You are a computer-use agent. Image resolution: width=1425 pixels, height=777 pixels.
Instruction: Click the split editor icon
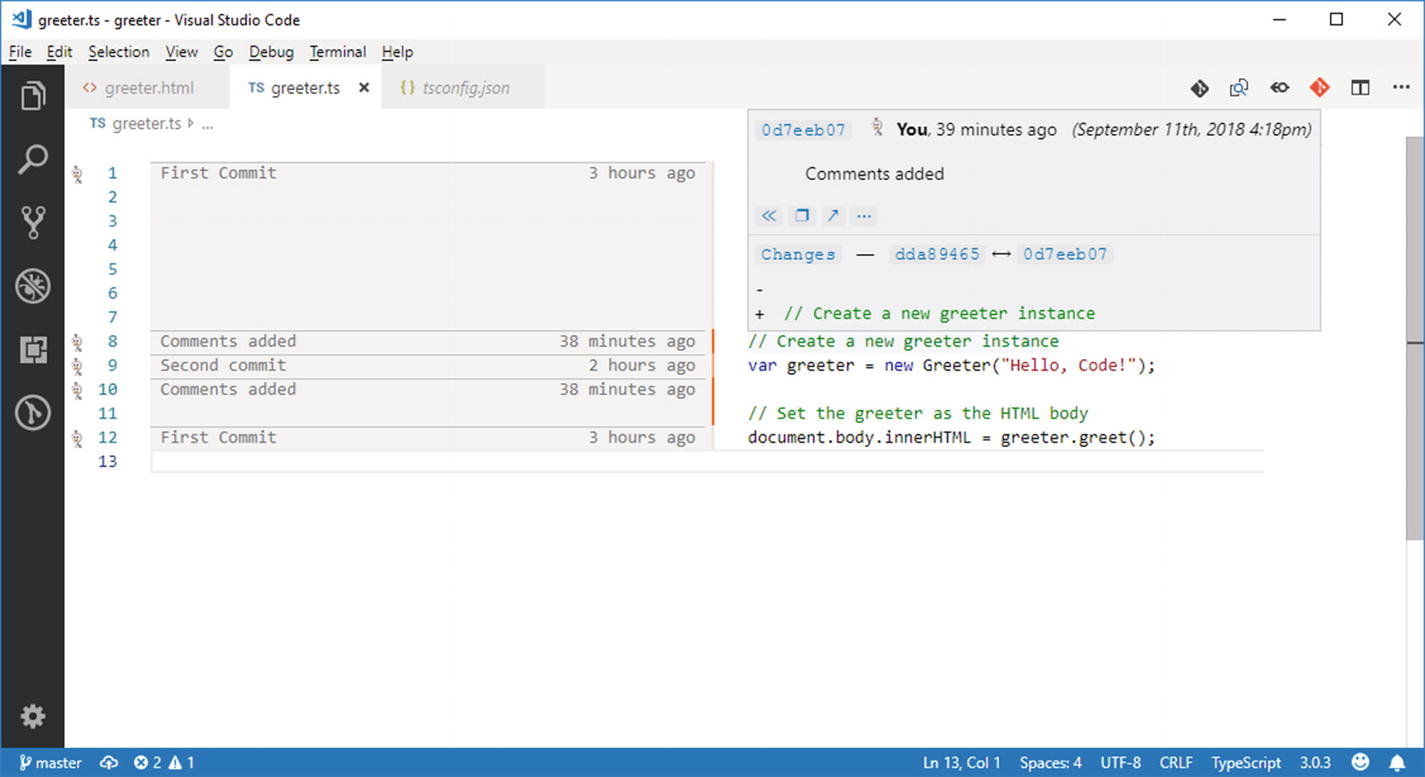pos(1360,88)
